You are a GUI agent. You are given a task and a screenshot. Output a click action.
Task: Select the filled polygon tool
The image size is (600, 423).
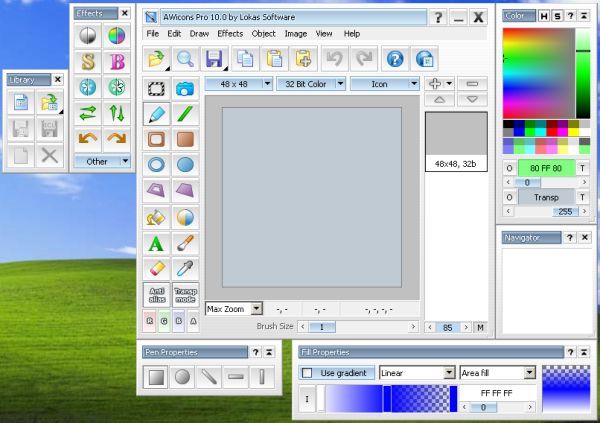185,190
